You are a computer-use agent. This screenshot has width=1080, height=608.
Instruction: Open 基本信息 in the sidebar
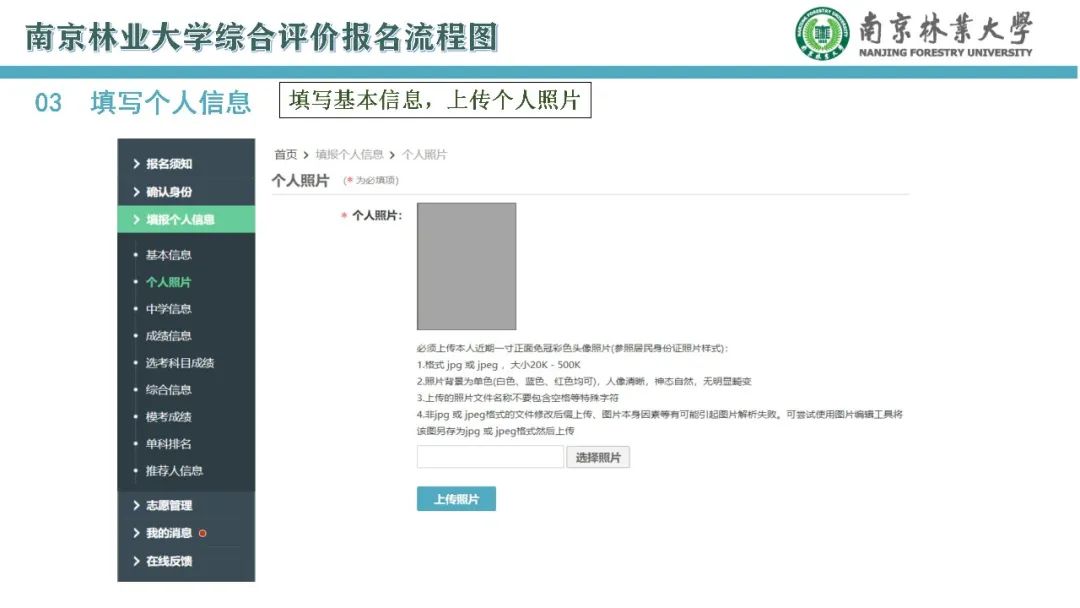[x=168, y=255]
